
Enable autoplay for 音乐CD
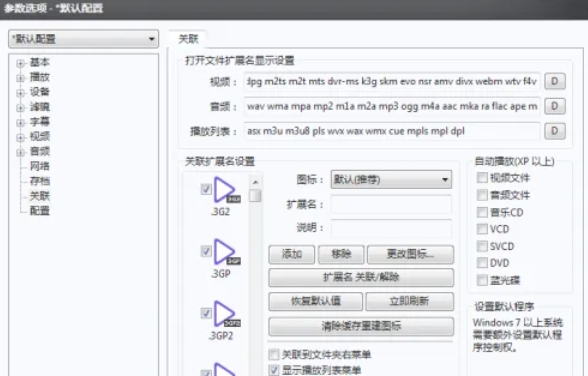click(482, 212)
